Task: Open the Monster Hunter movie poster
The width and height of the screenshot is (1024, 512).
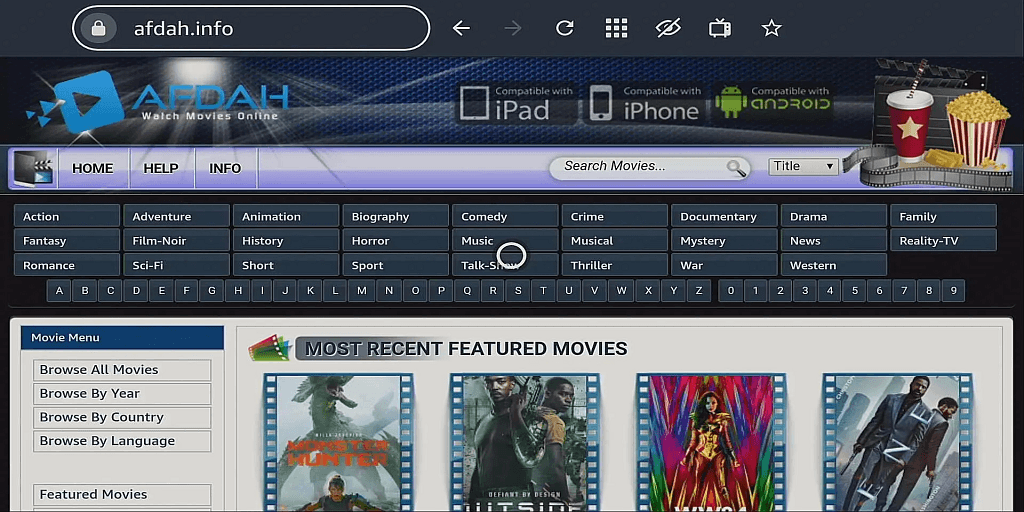Action: [x=338, y=443]
